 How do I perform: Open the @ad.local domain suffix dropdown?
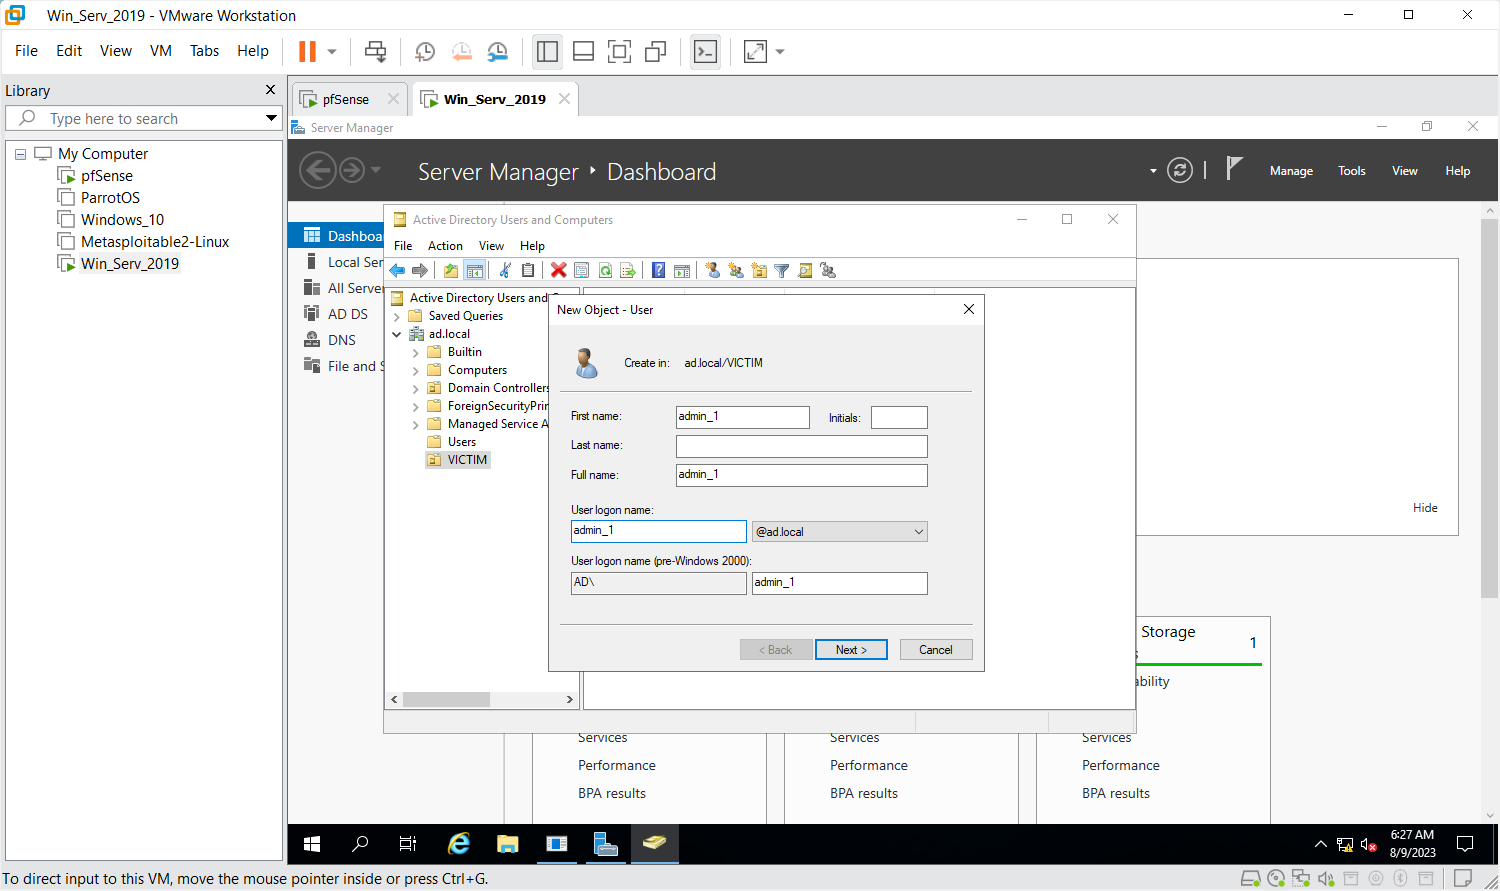(x=840, y=532)
